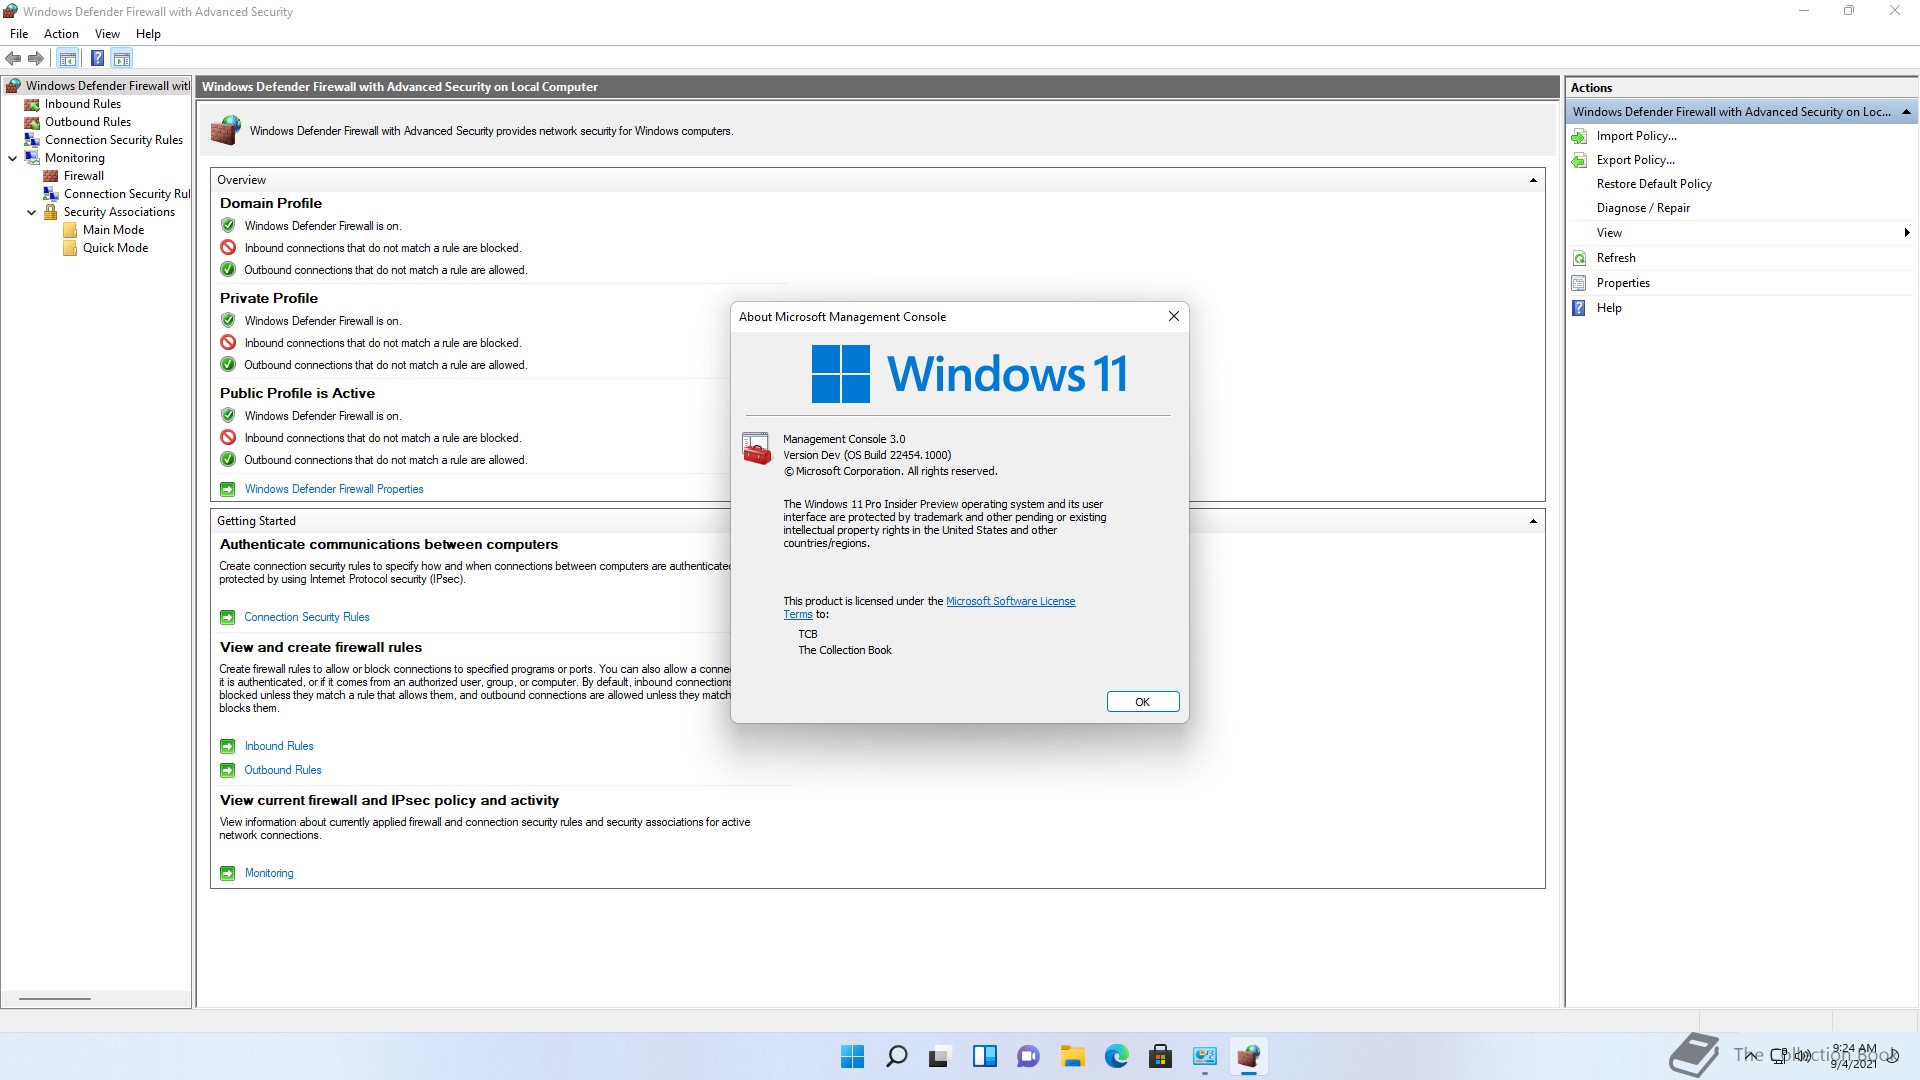This screenshot has height=1080, width=1920.
Task: Open Quick Mode folder in tree
Action: pos(116,248)
